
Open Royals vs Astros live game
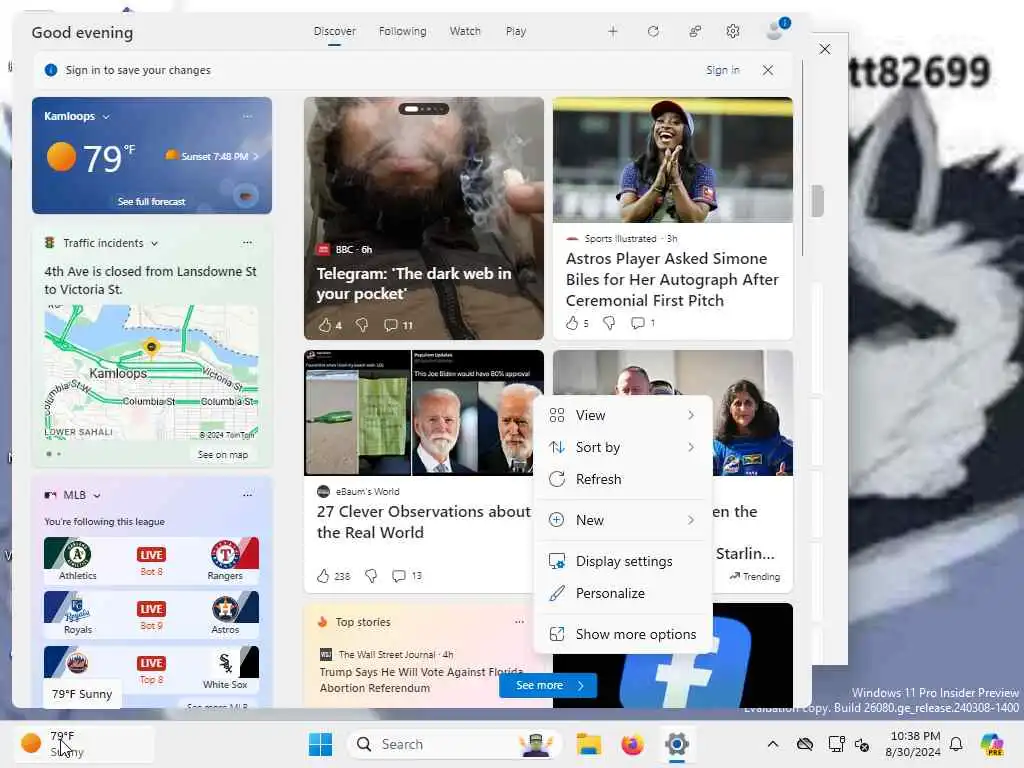(x=151, y=614)
